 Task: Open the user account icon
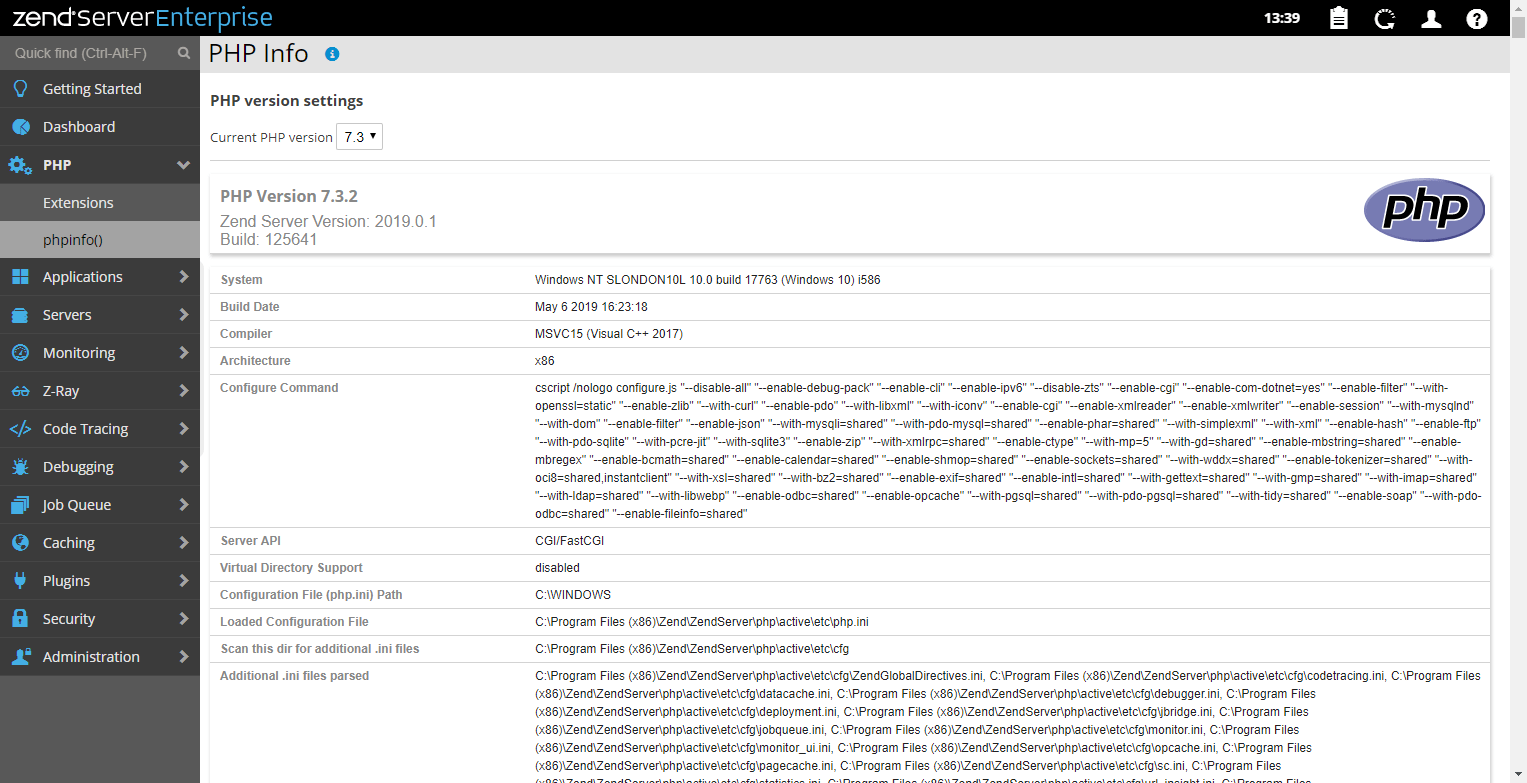coord(1431,18)
